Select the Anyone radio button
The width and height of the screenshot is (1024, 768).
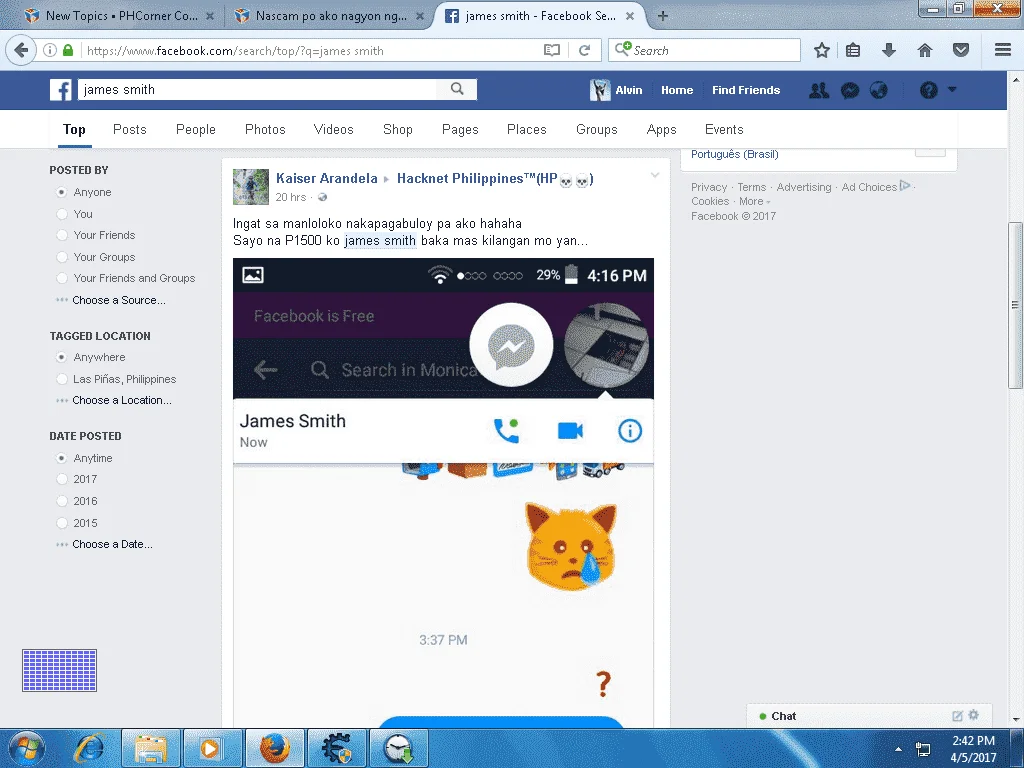tap(61, 192)
